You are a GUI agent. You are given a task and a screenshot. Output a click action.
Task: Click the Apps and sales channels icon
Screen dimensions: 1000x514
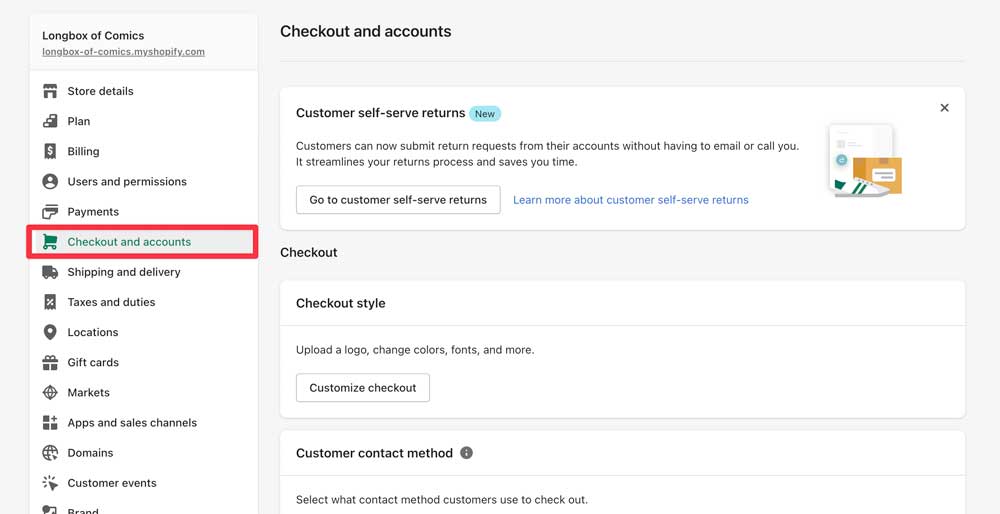coord(50,423)
